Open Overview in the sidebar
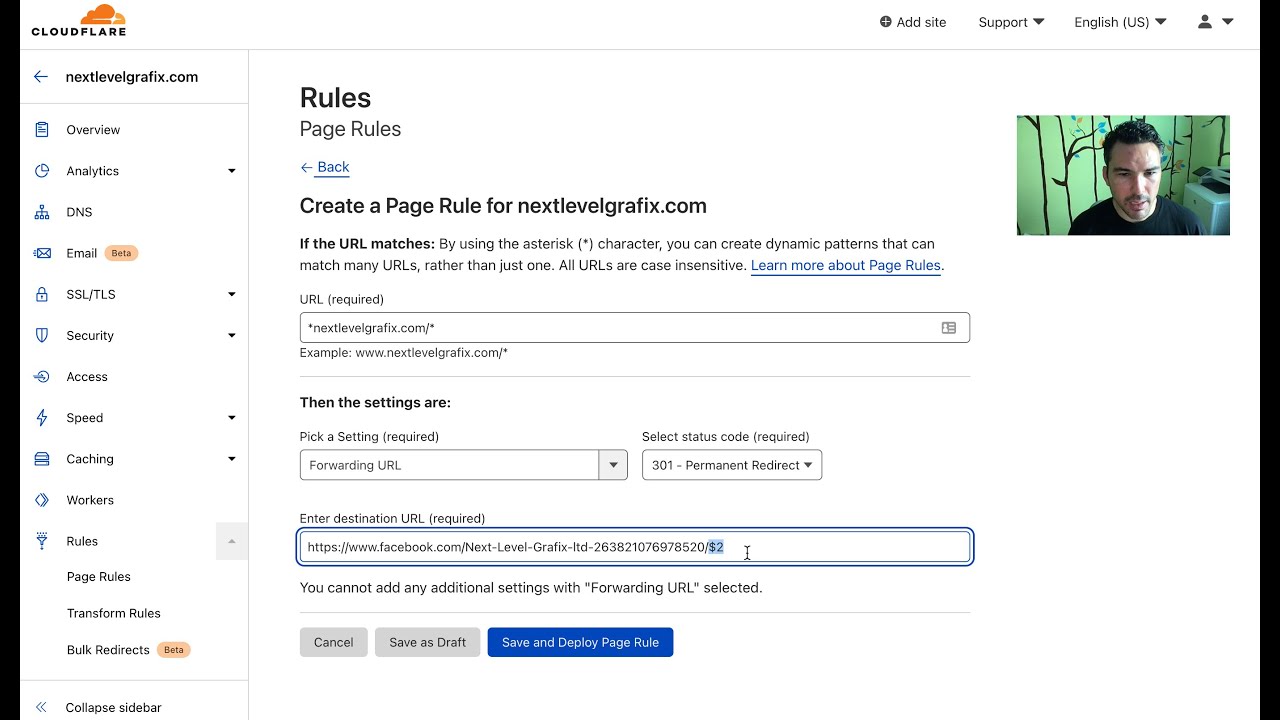 coord(93,130)
